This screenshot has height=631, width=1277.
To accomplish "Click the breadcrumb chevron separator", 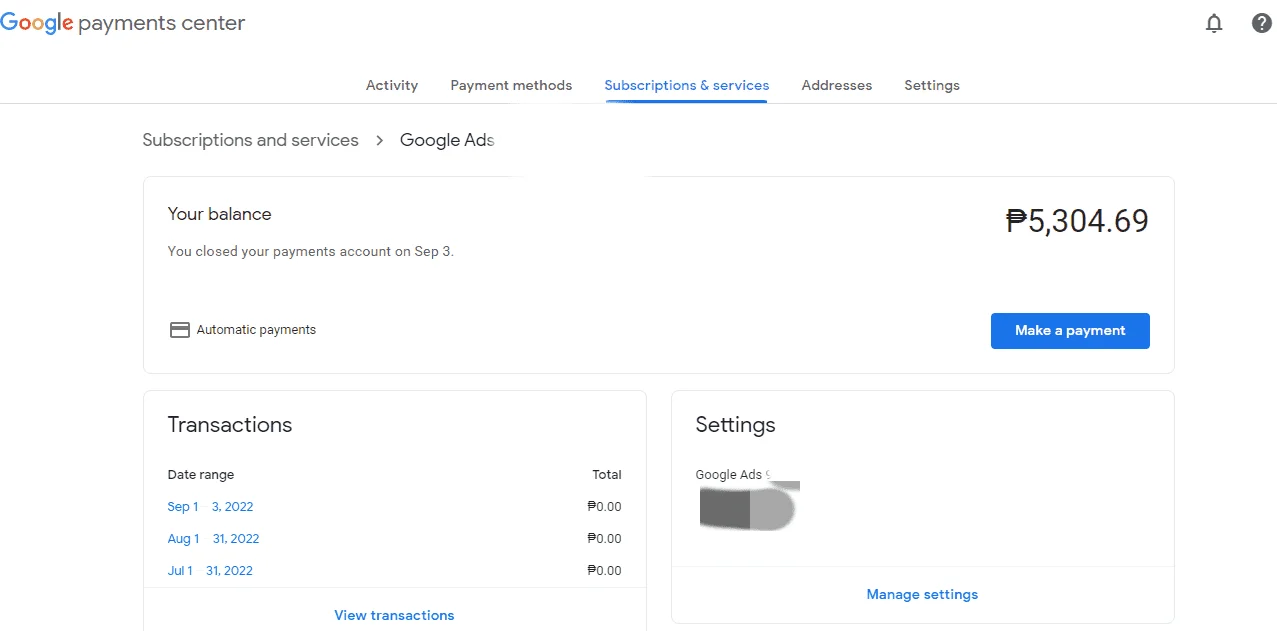I will click(x=379, y=141).
